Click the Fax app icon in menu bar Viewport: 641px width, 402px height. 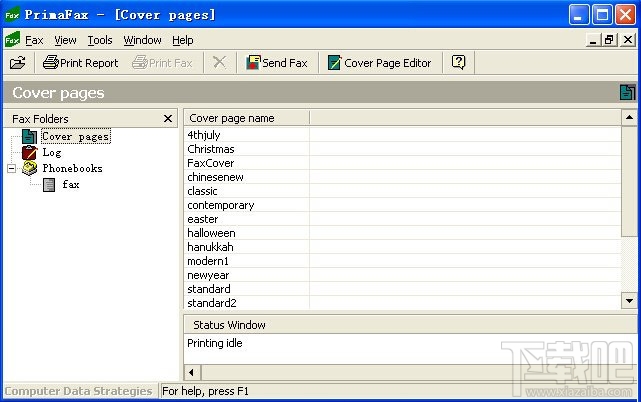[x=12, y=40]
